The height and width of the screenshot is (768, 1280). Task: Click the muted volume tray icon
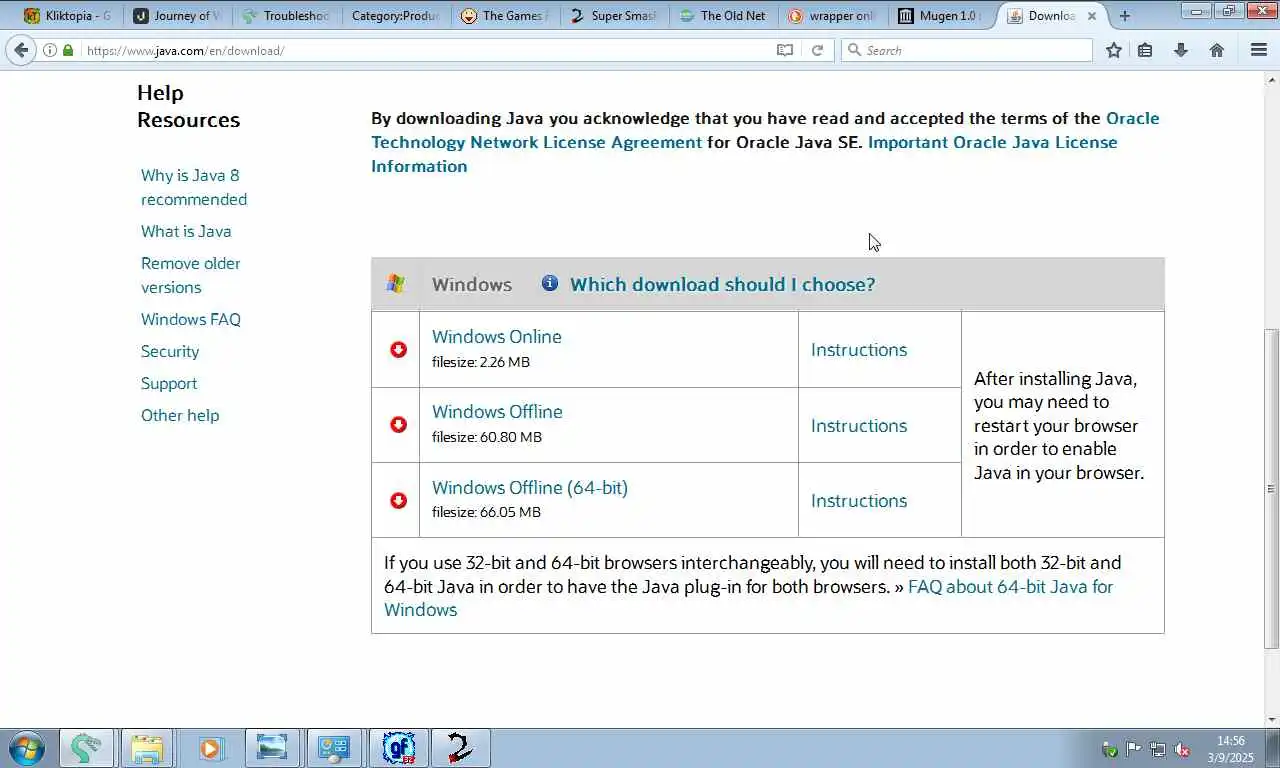coord(1182,749)
